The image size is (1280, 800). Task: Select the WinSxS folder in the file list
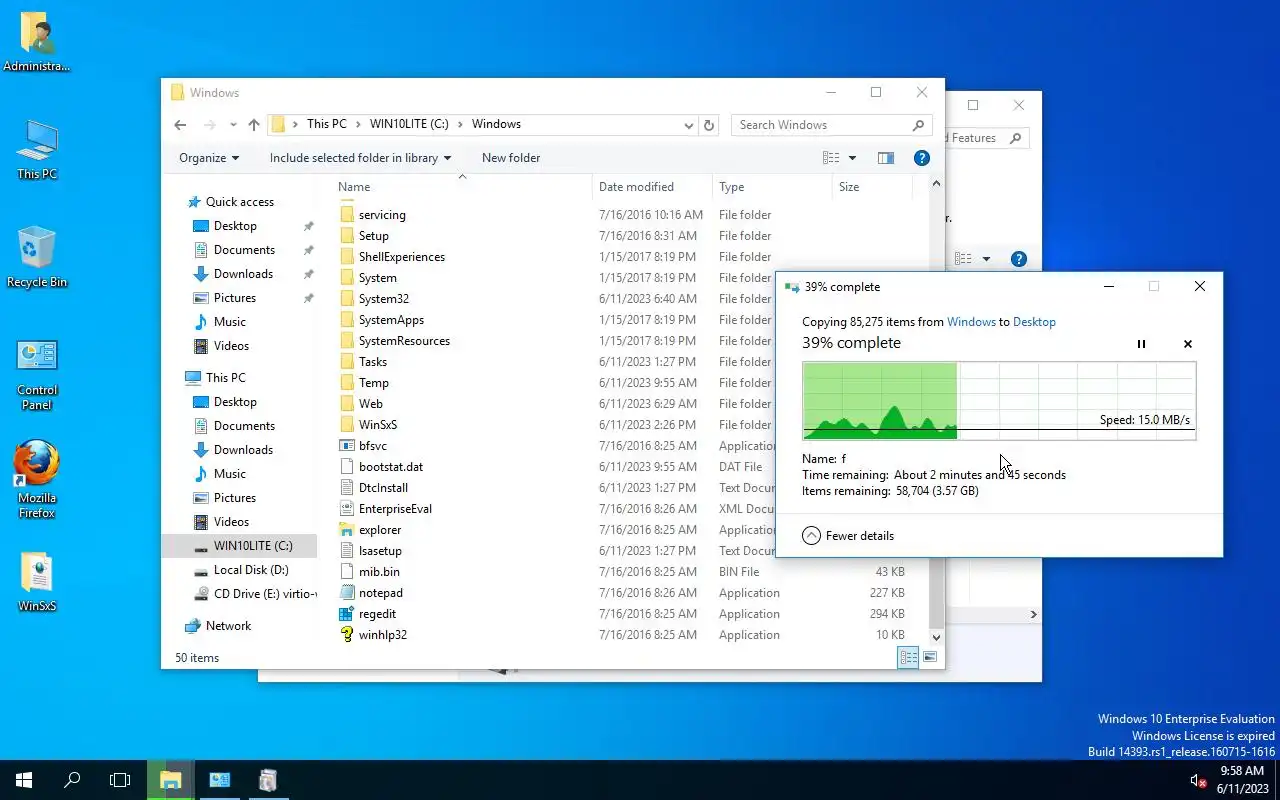click(x=378, y=425)
